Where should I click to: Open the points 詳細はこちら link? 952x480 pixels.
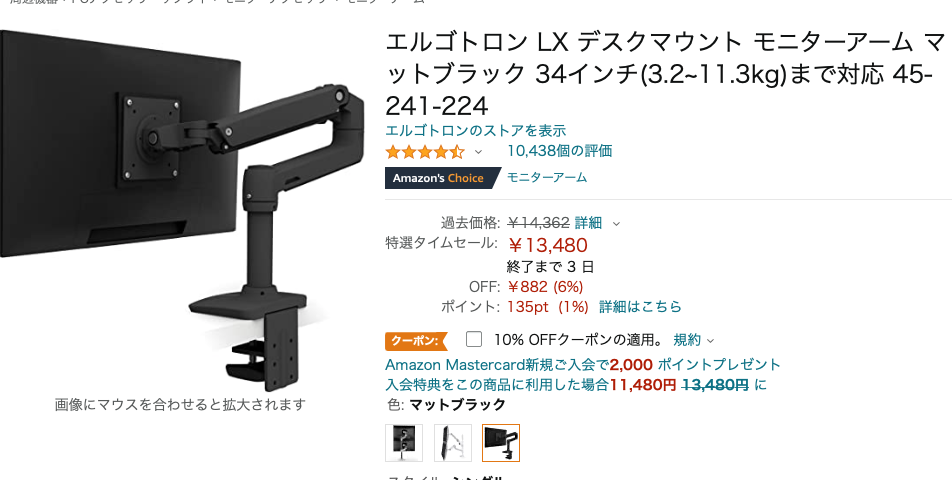(x=641, y=306)
